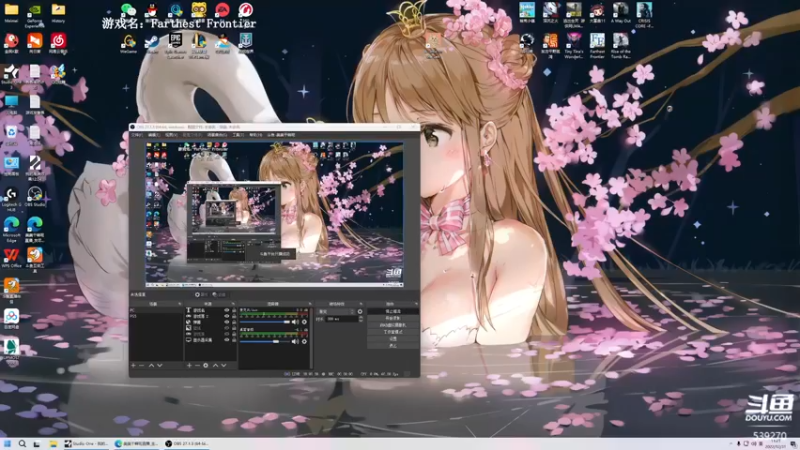Open the Tiny Tina's Wonderlands shortcut

(x=573, y=45)
